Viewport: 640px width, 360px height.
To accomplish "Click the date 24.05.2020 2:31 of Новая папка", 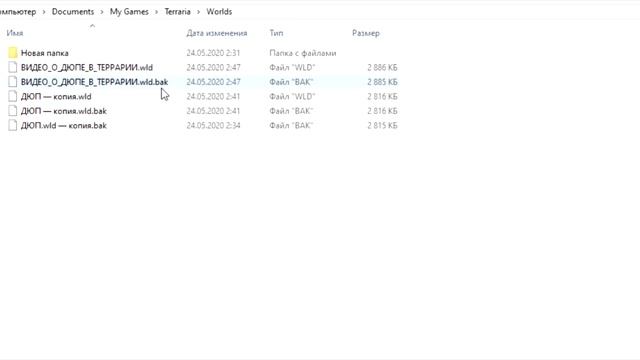I will [x=213, y=53].
